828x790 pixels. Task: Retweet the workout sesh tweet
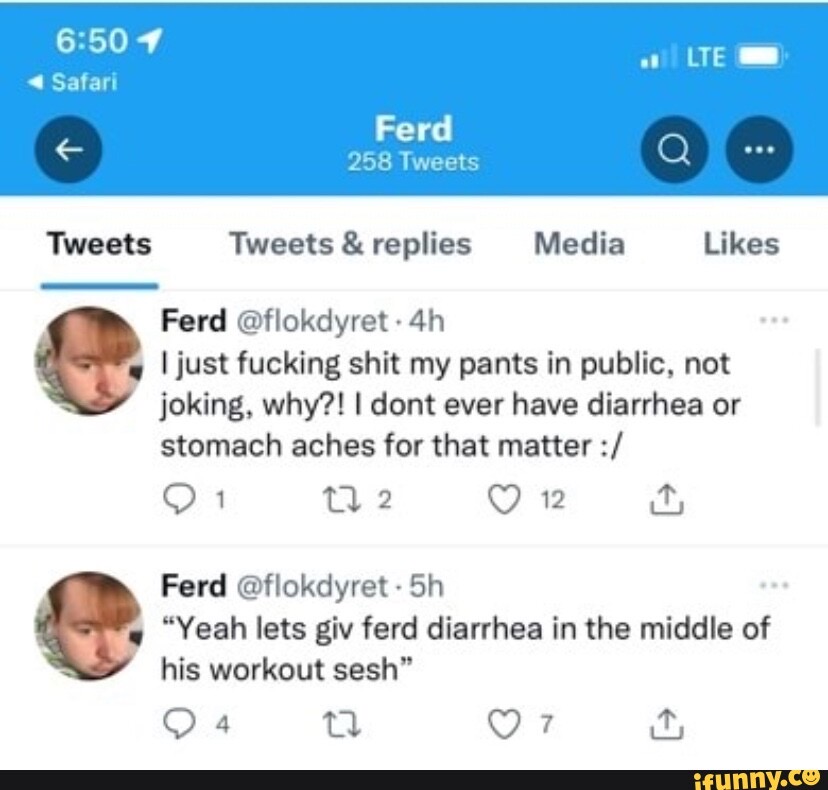(x=342, y=723)
